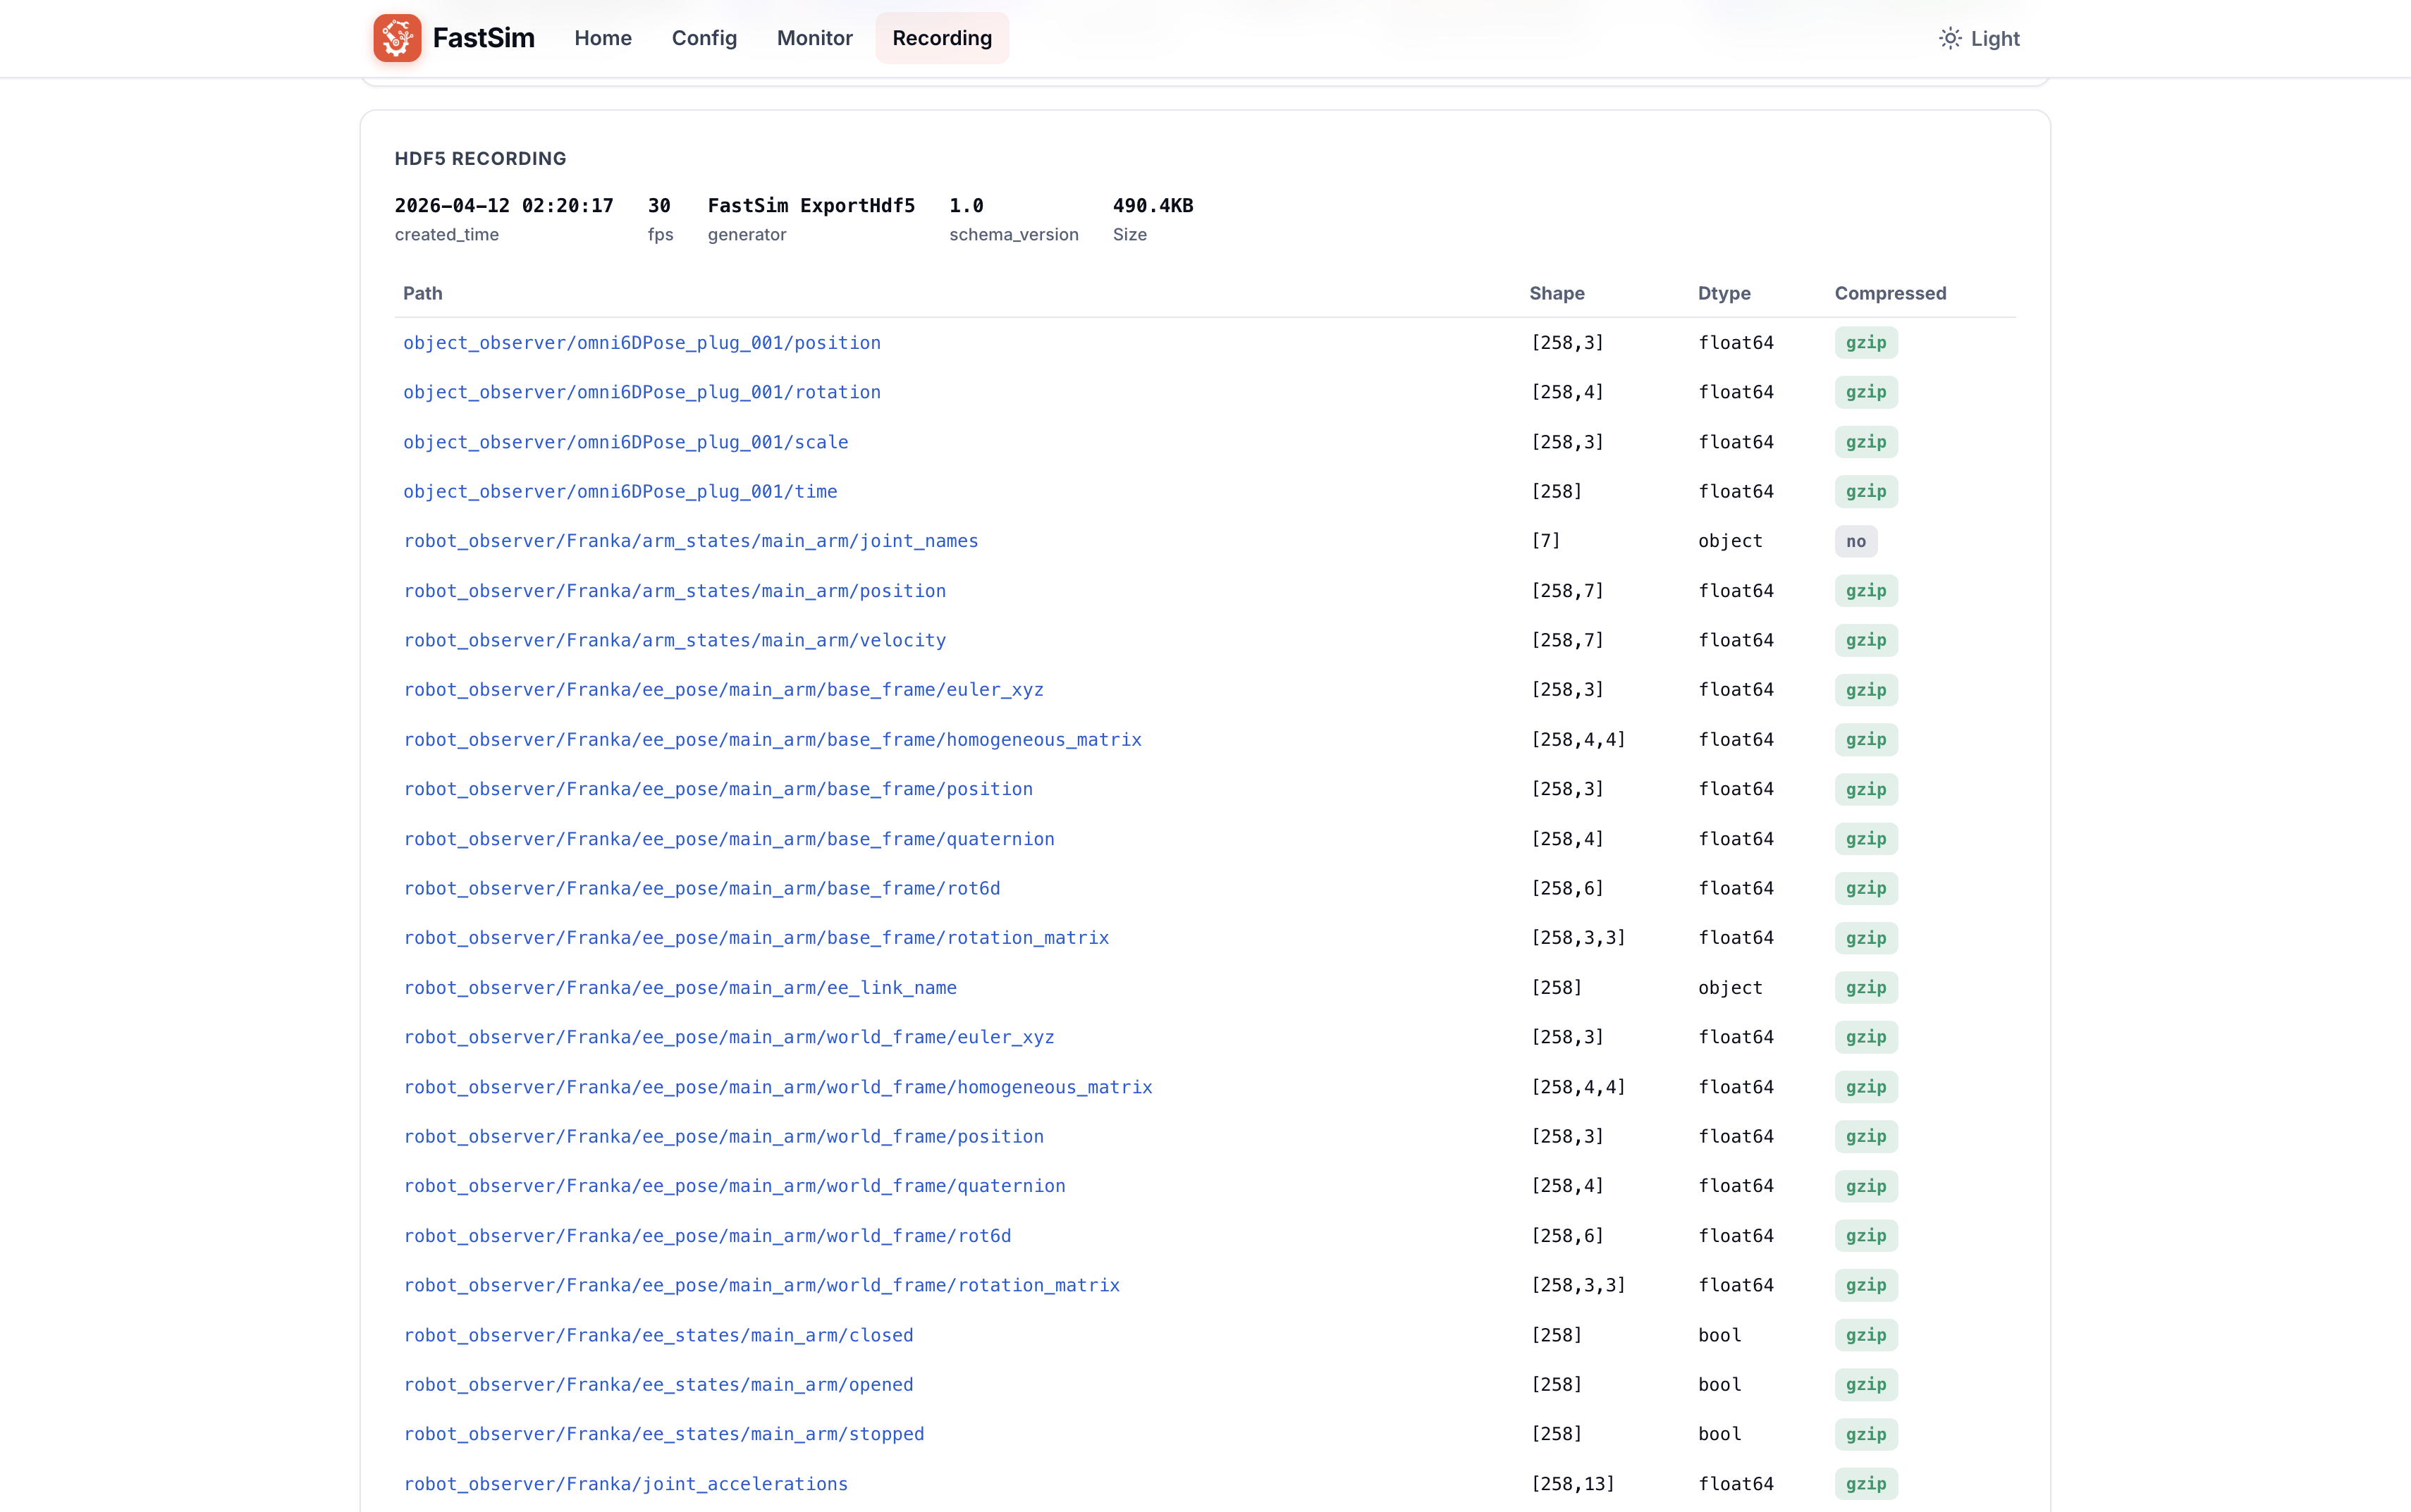Click the Path column header
This screenshot has height=1512, width=2411.
point(423,293)
